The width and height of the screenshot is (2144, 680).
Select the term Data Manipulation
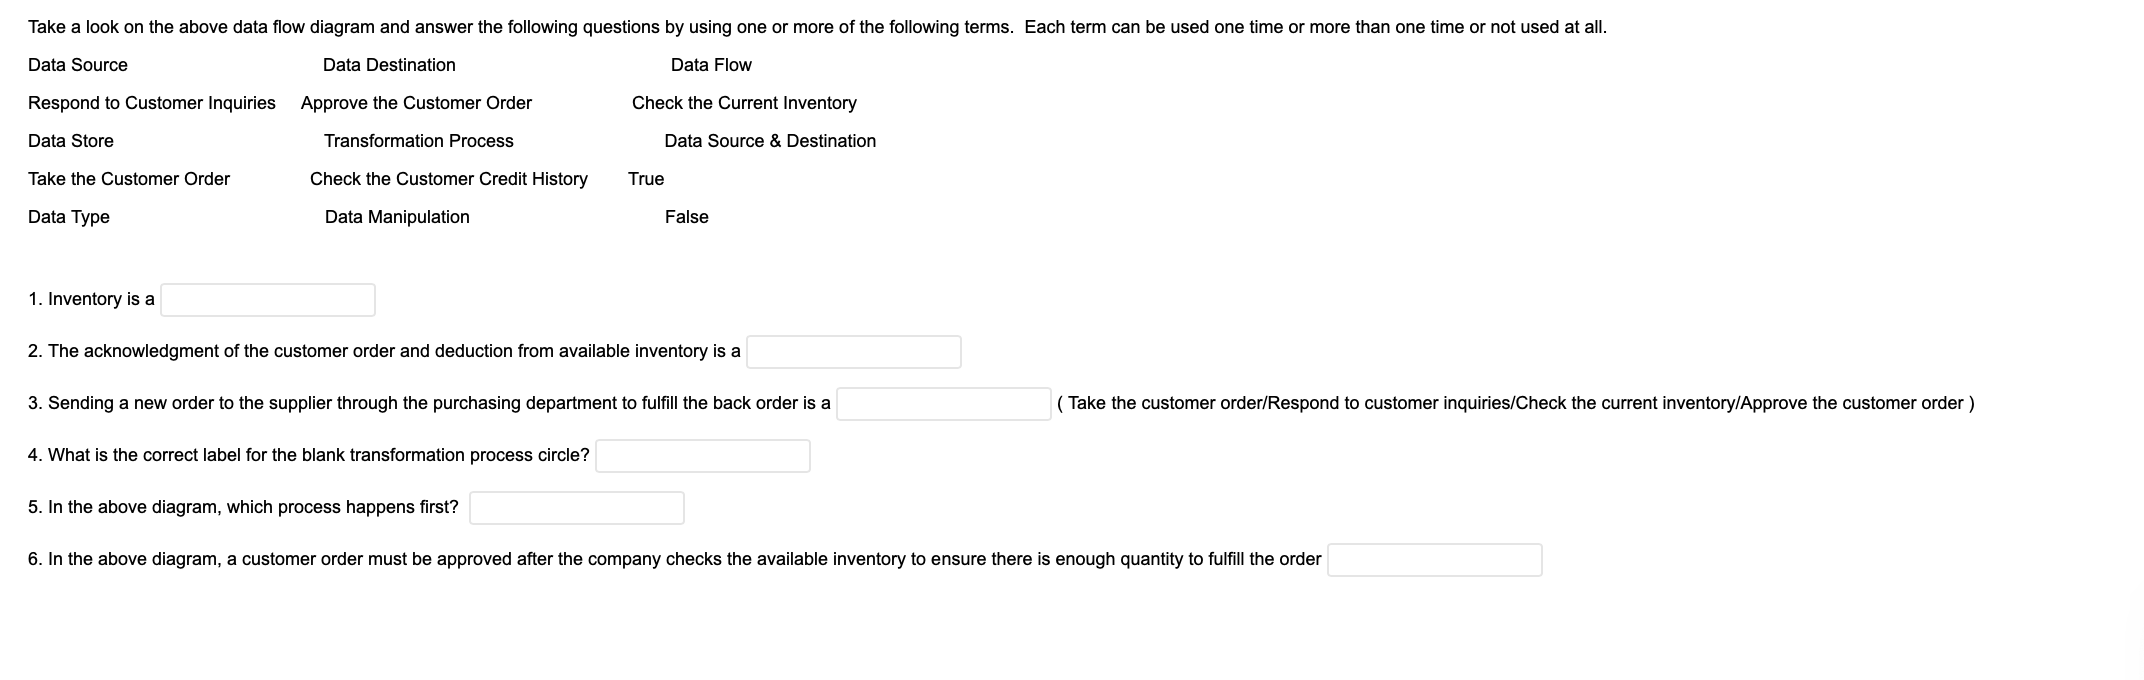pyautogui.click(x=396, y=216)
